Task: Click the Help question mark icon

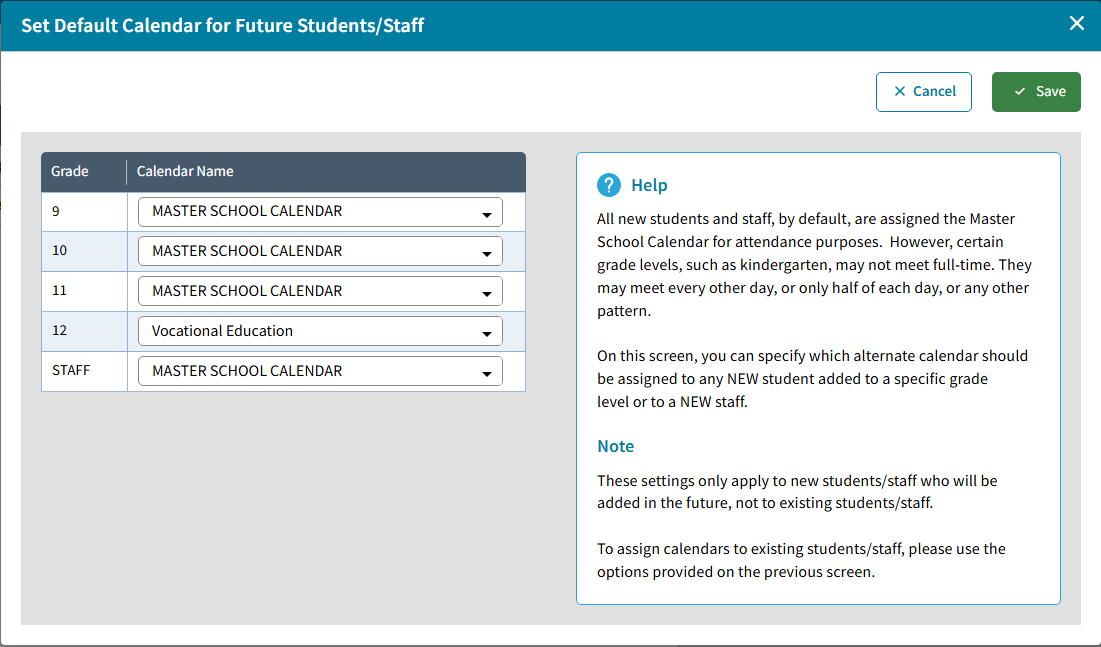Action: tap(609, 185)
